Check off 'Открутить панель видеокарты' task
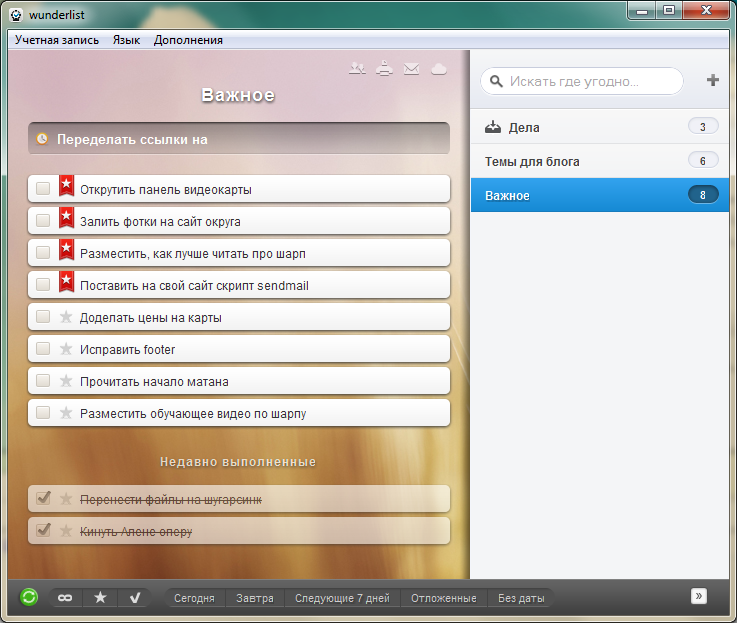 tap(43, 189)
